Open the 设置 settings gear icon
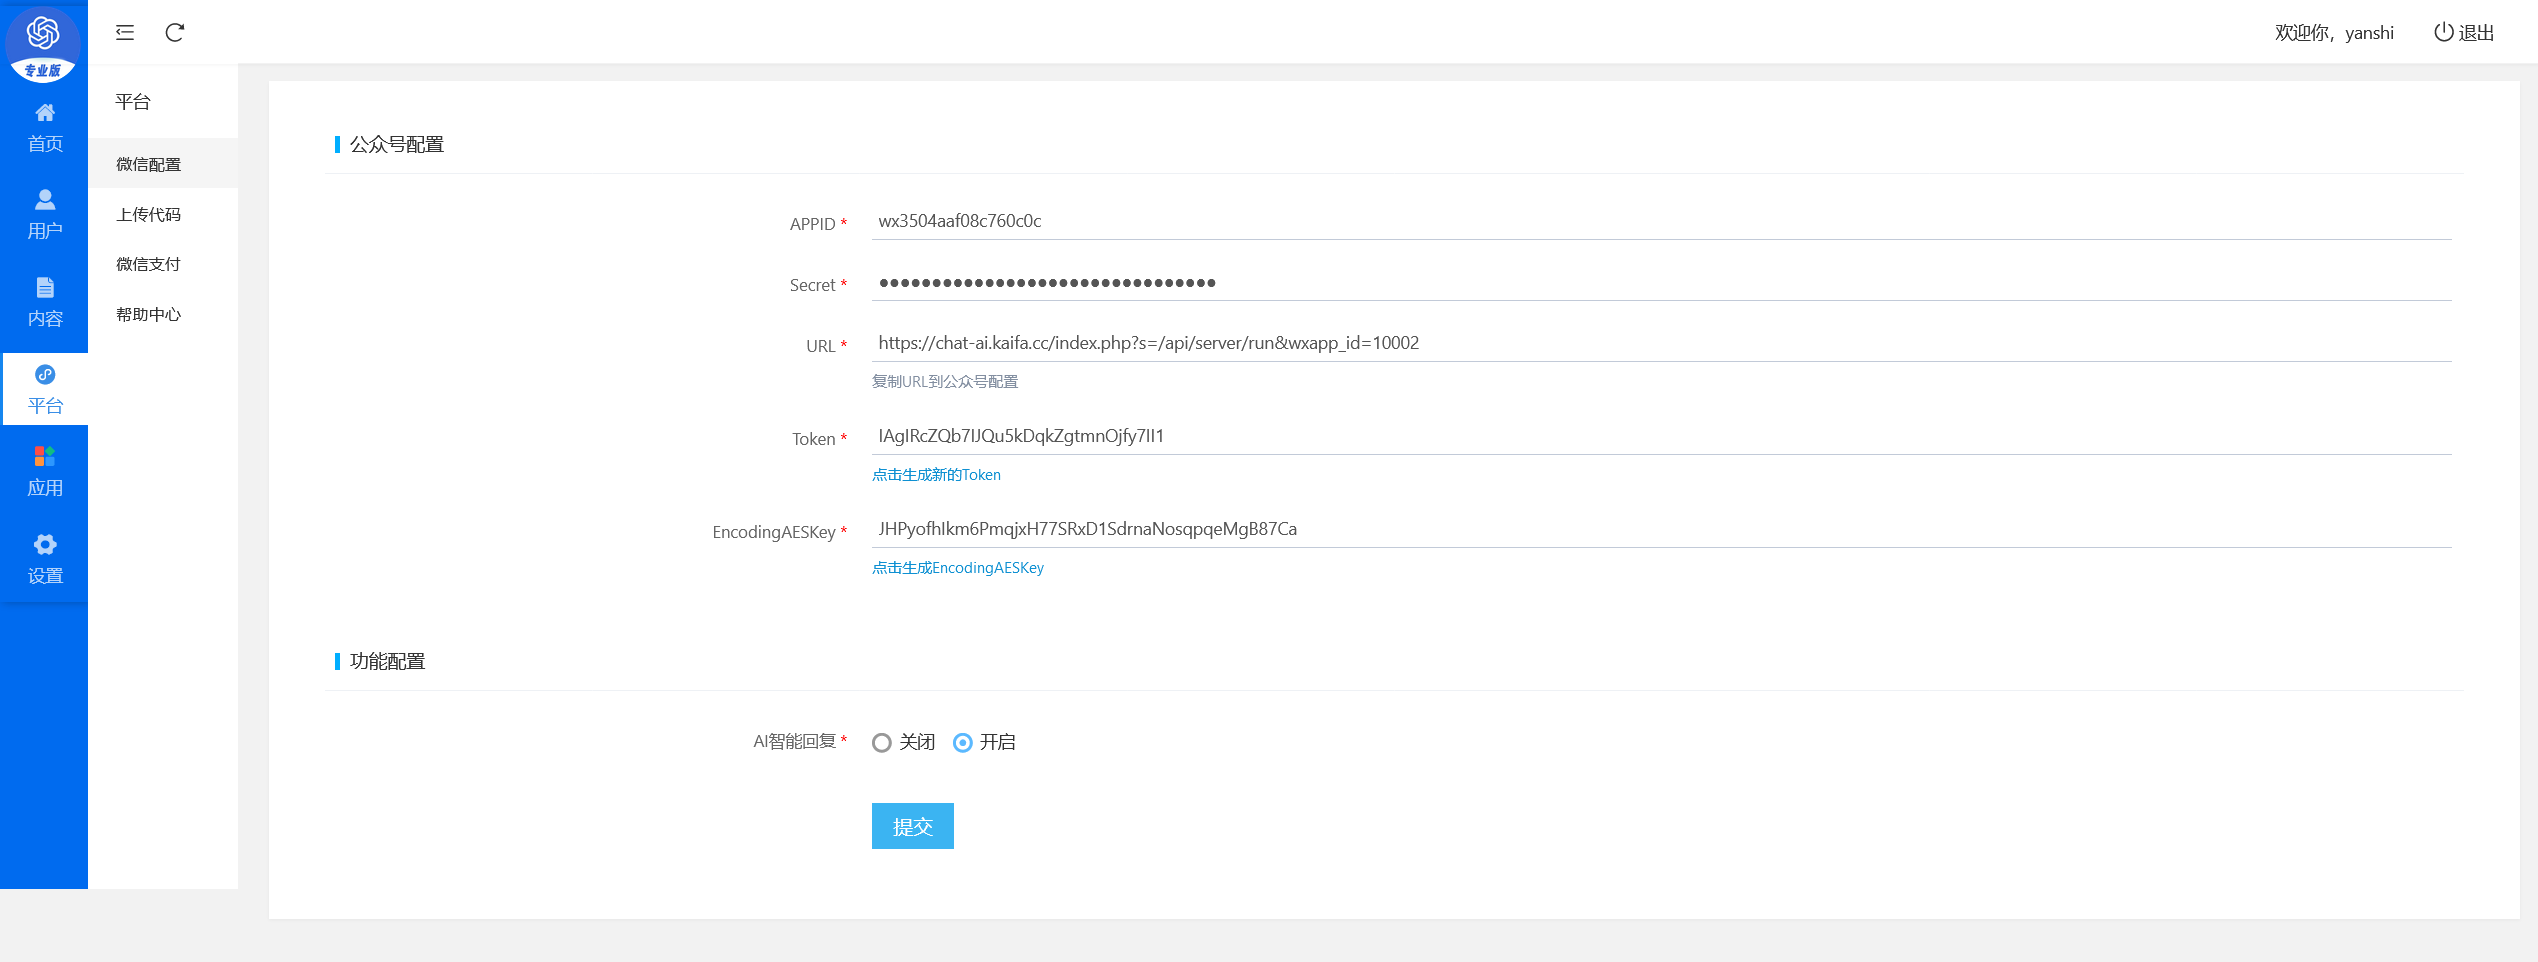Image resolution: width=2538 pixels, height=962 pixels. (45, 545)
